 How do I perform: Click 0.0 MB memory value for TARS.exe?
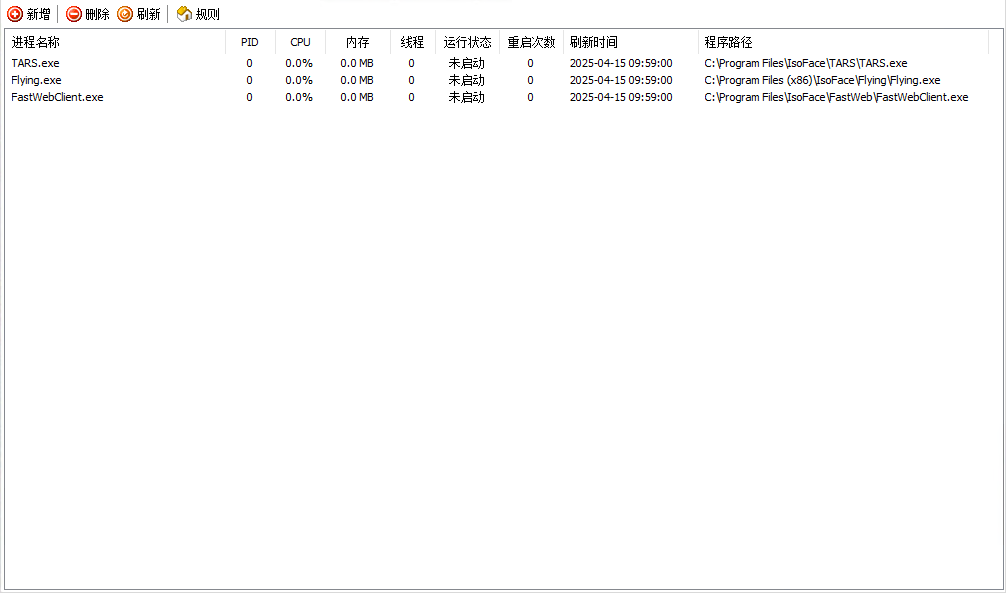click(x=357, y=64)
